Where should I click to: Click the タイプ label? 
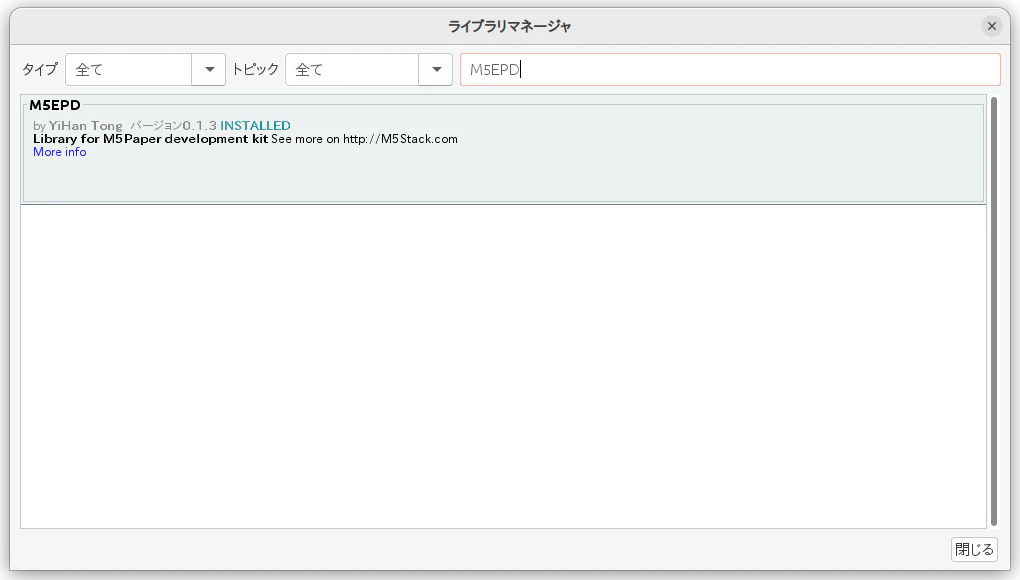click(40, 70)
